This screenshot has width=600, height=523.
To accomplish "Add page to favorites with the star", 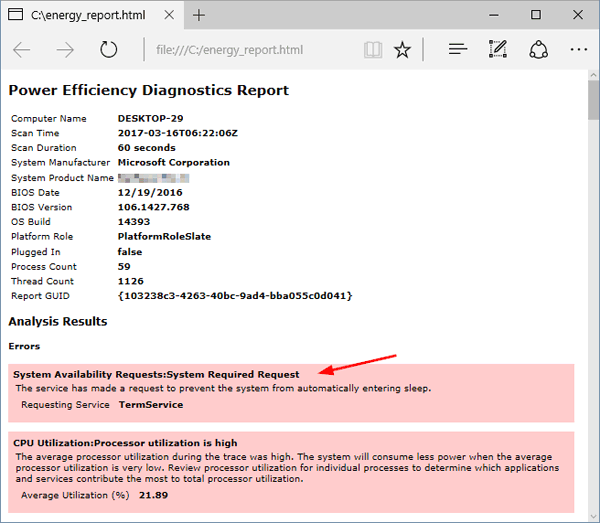I will [x=402, y=50].
